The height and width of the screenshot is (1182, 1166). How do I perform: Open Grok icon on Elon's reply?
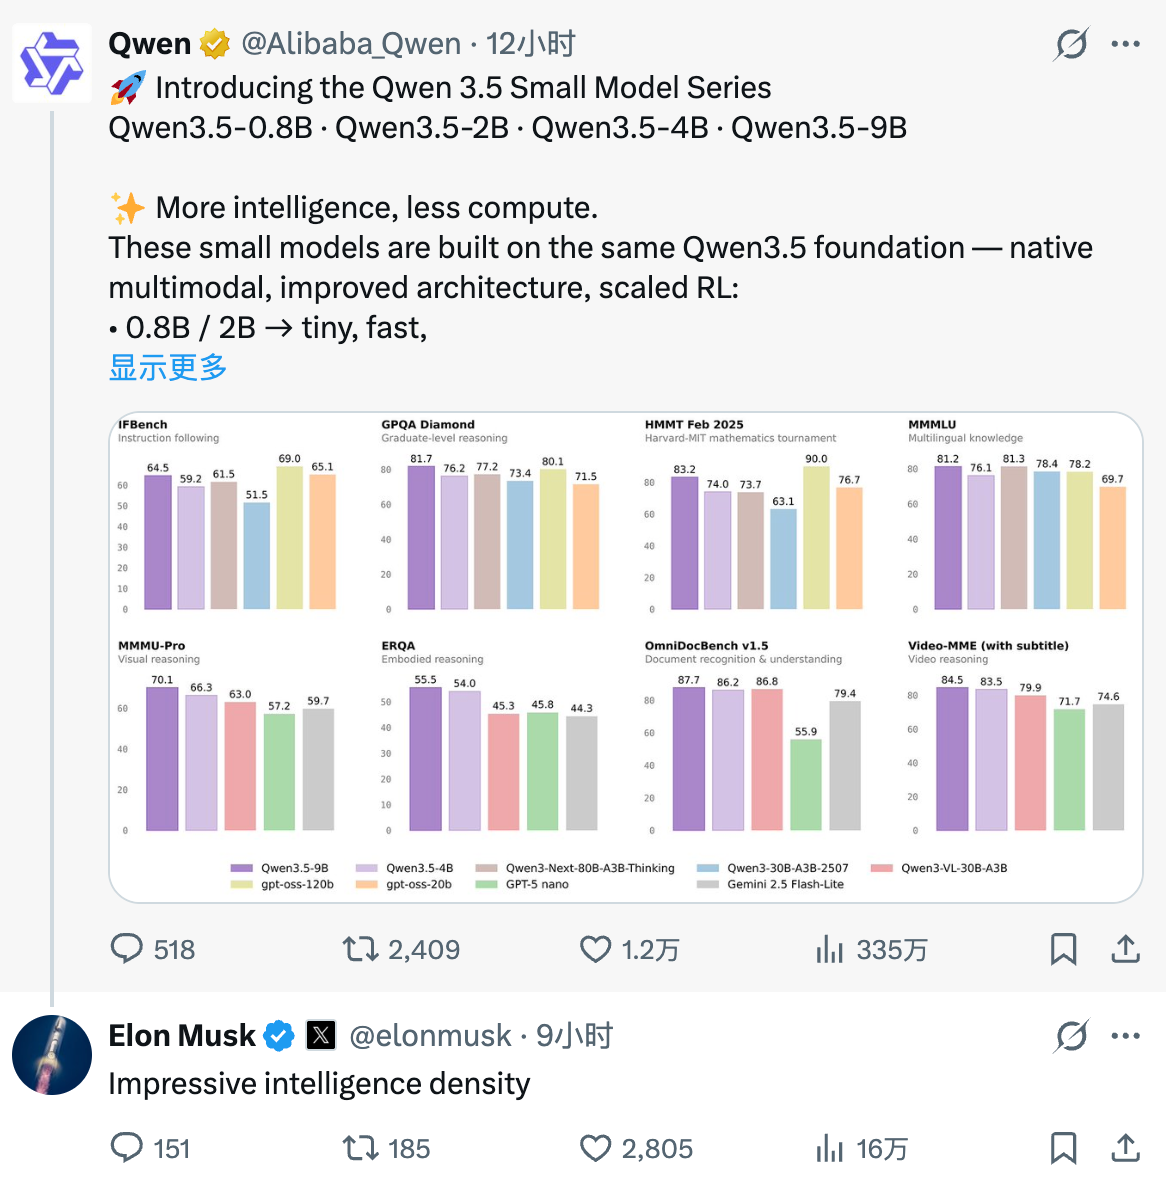(x=1071, y=1036)
